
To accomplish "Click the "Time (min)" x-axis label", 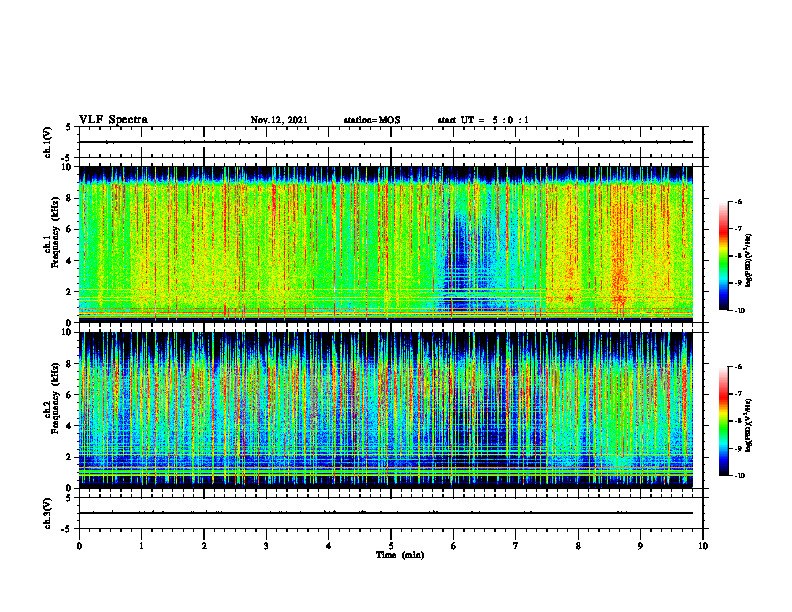I will [x=400, y=555].
